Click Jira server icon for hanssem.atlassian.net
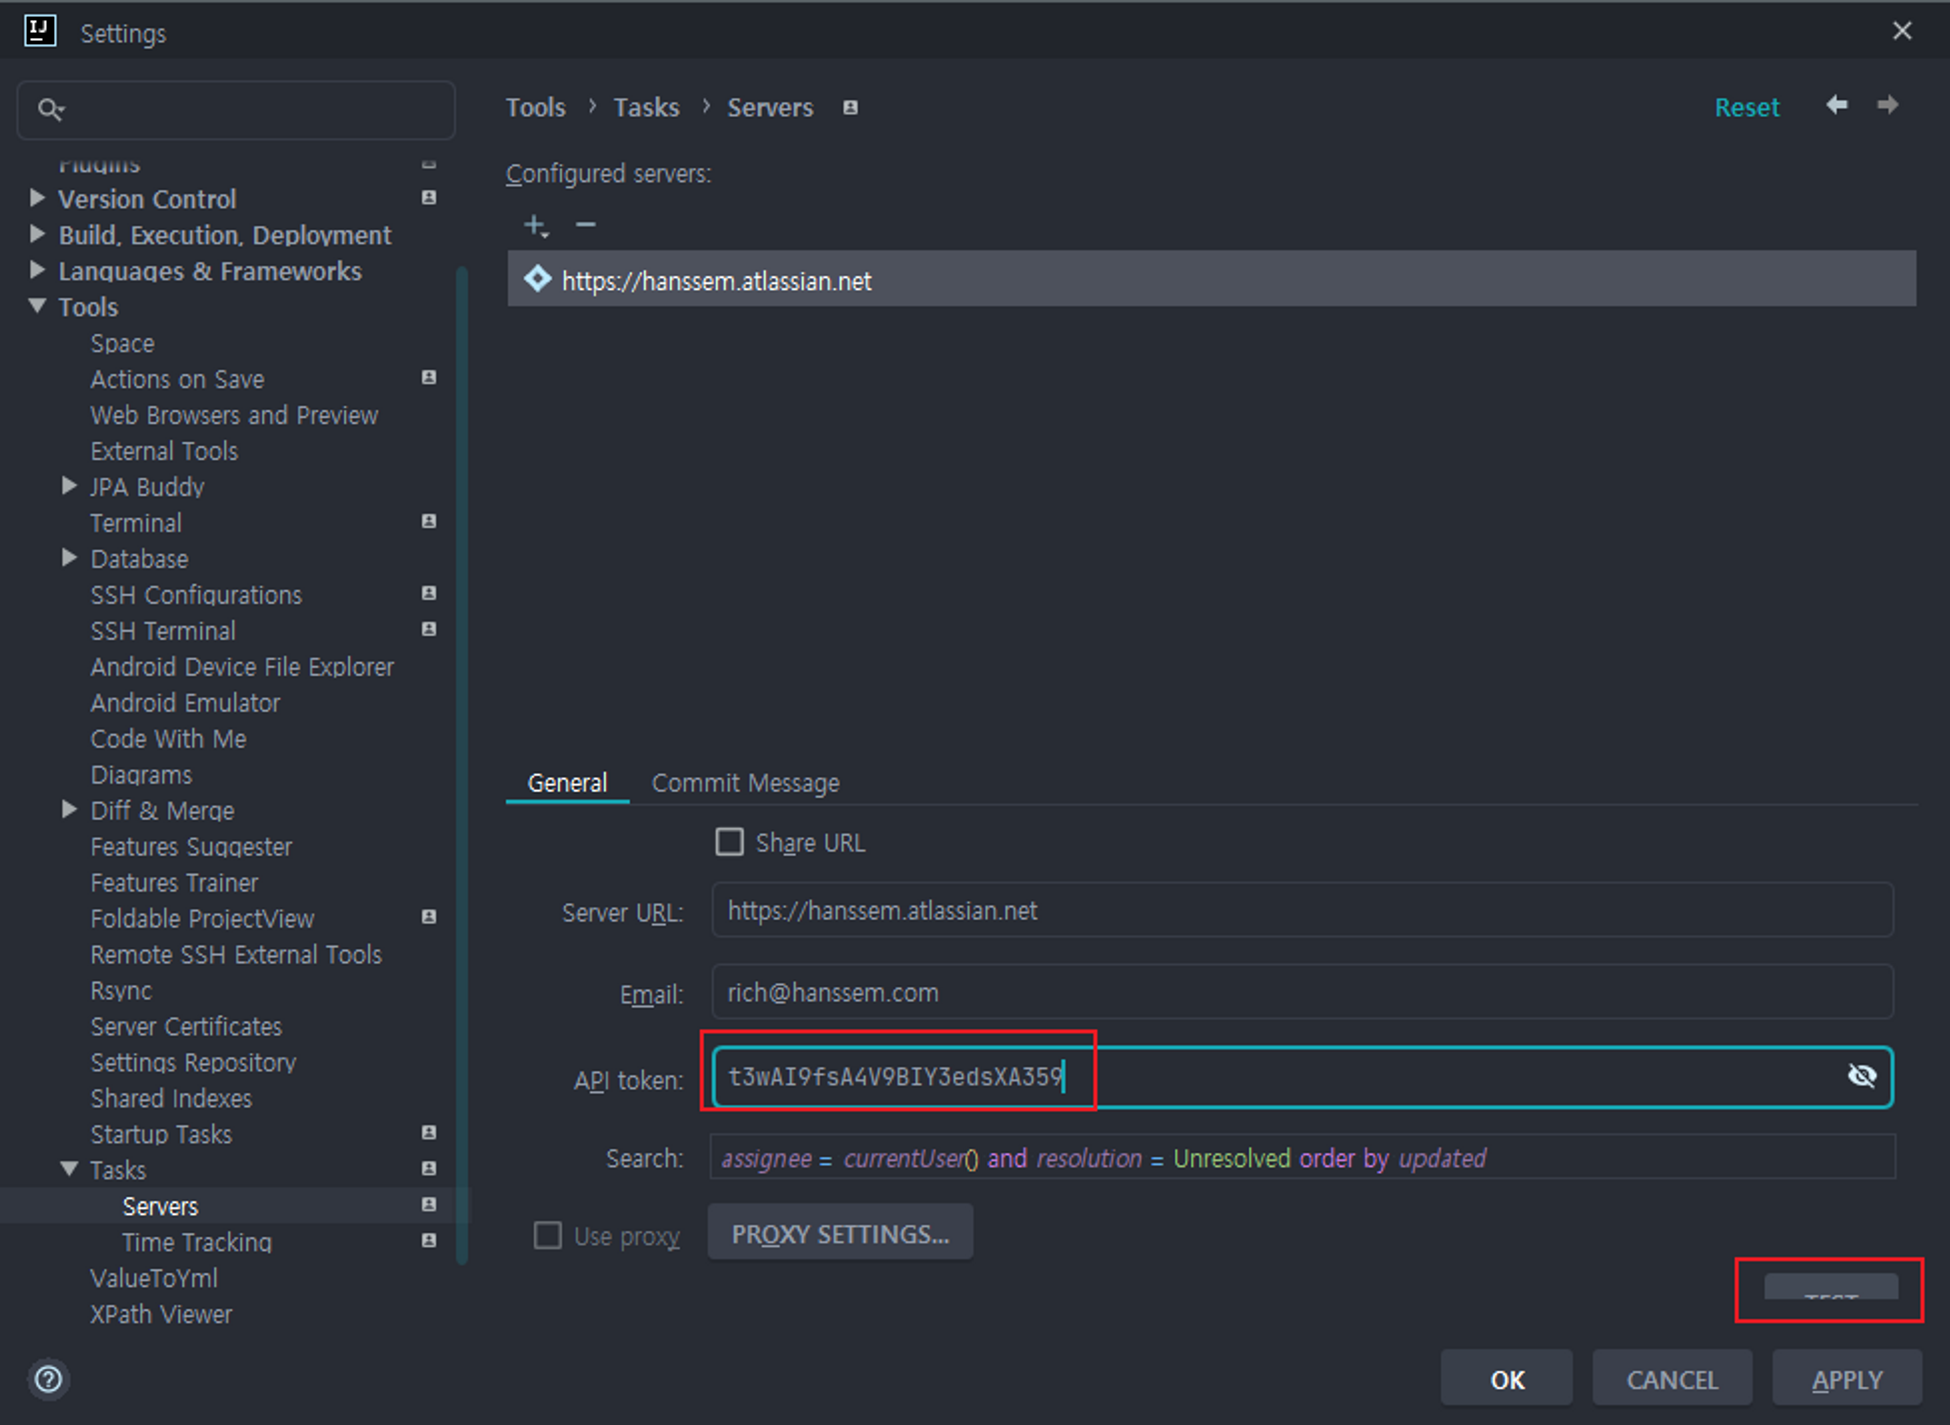1950x1425 pixels. coord(538,280)
